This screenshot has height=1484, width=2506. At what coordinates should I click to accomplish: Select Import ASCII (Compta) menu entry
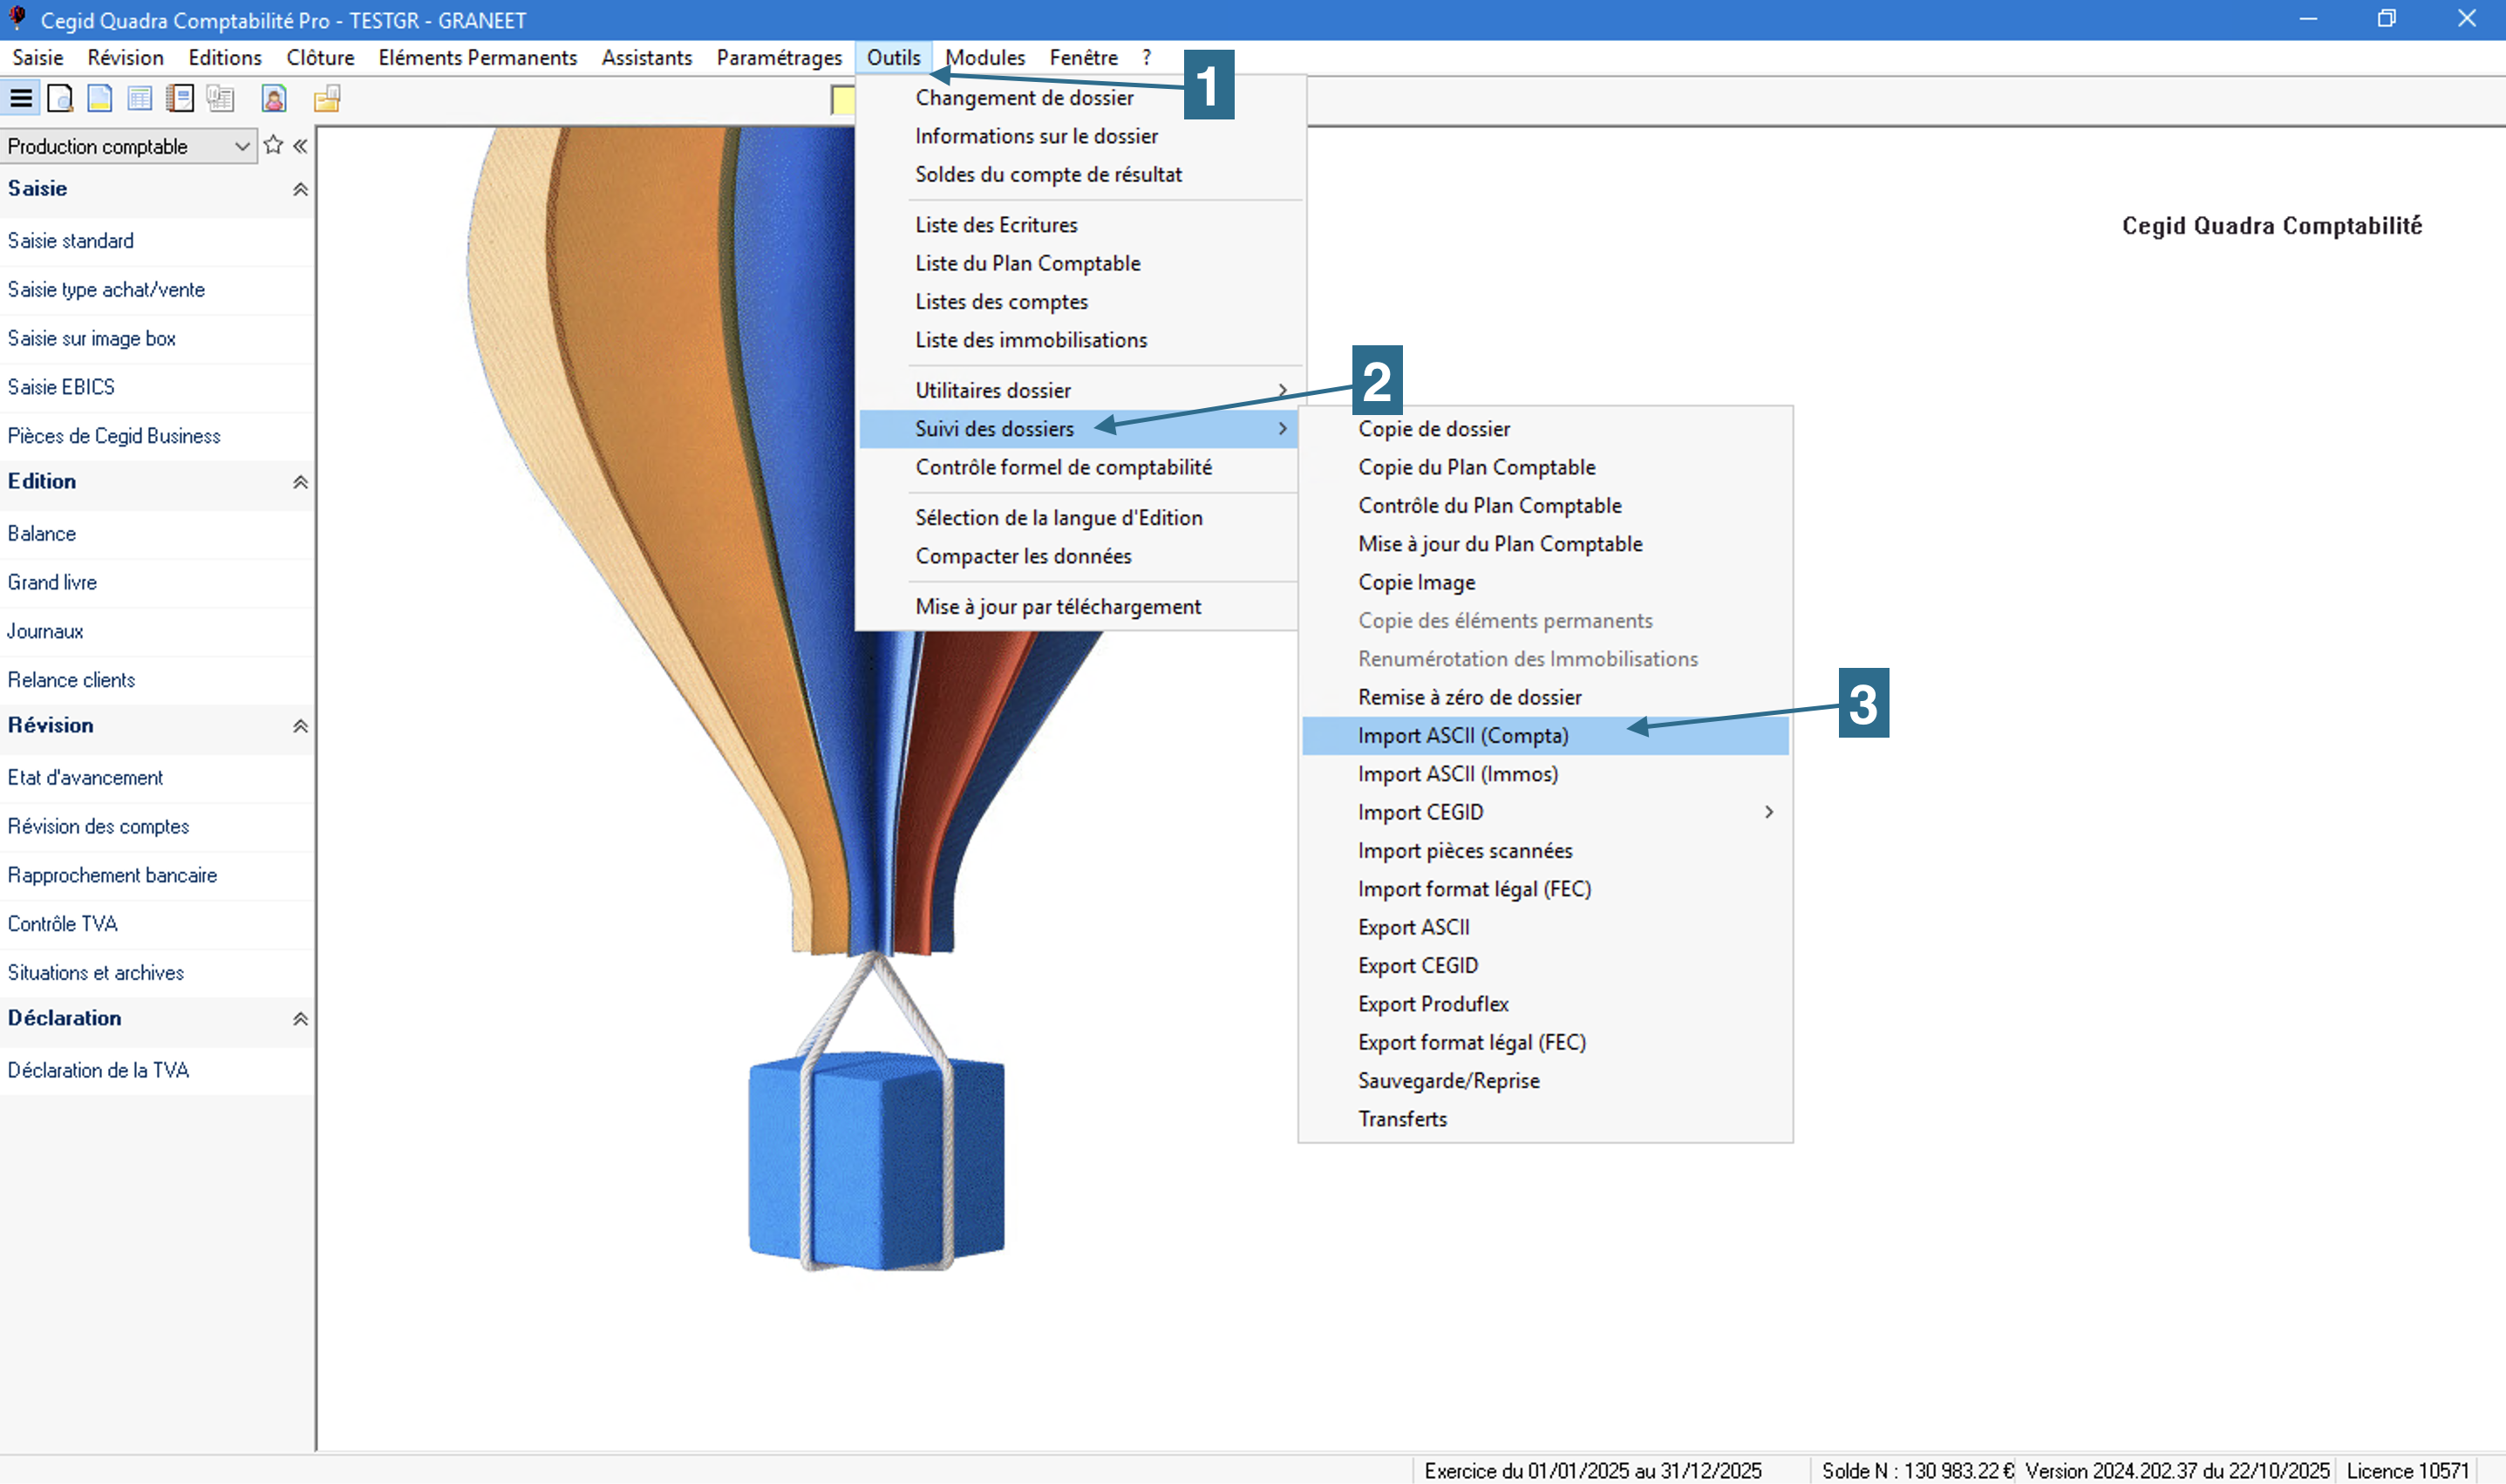pos(1463,736)
